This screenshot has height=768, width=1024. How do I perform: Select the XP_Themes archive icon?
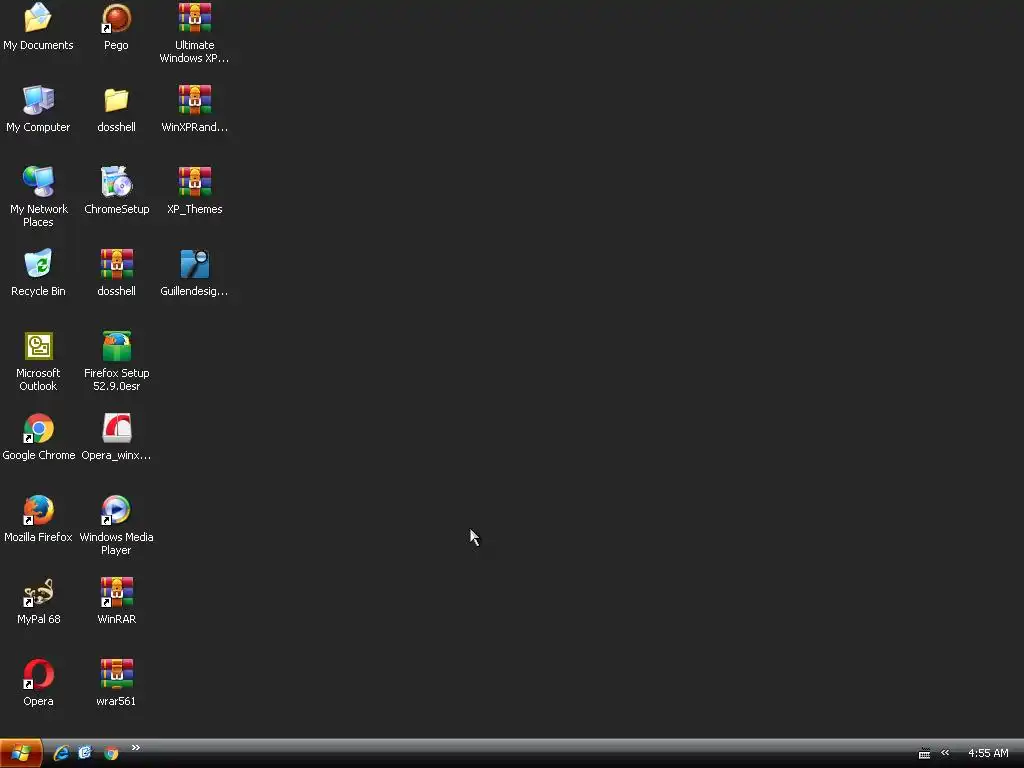click(x=195, y=182)
